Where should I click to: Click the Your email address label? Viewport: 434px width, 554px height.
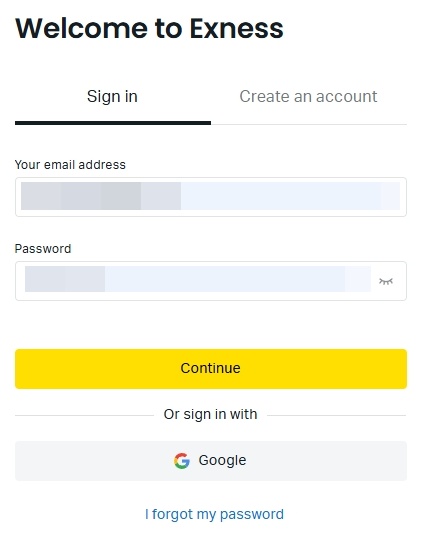click(70, 165)
